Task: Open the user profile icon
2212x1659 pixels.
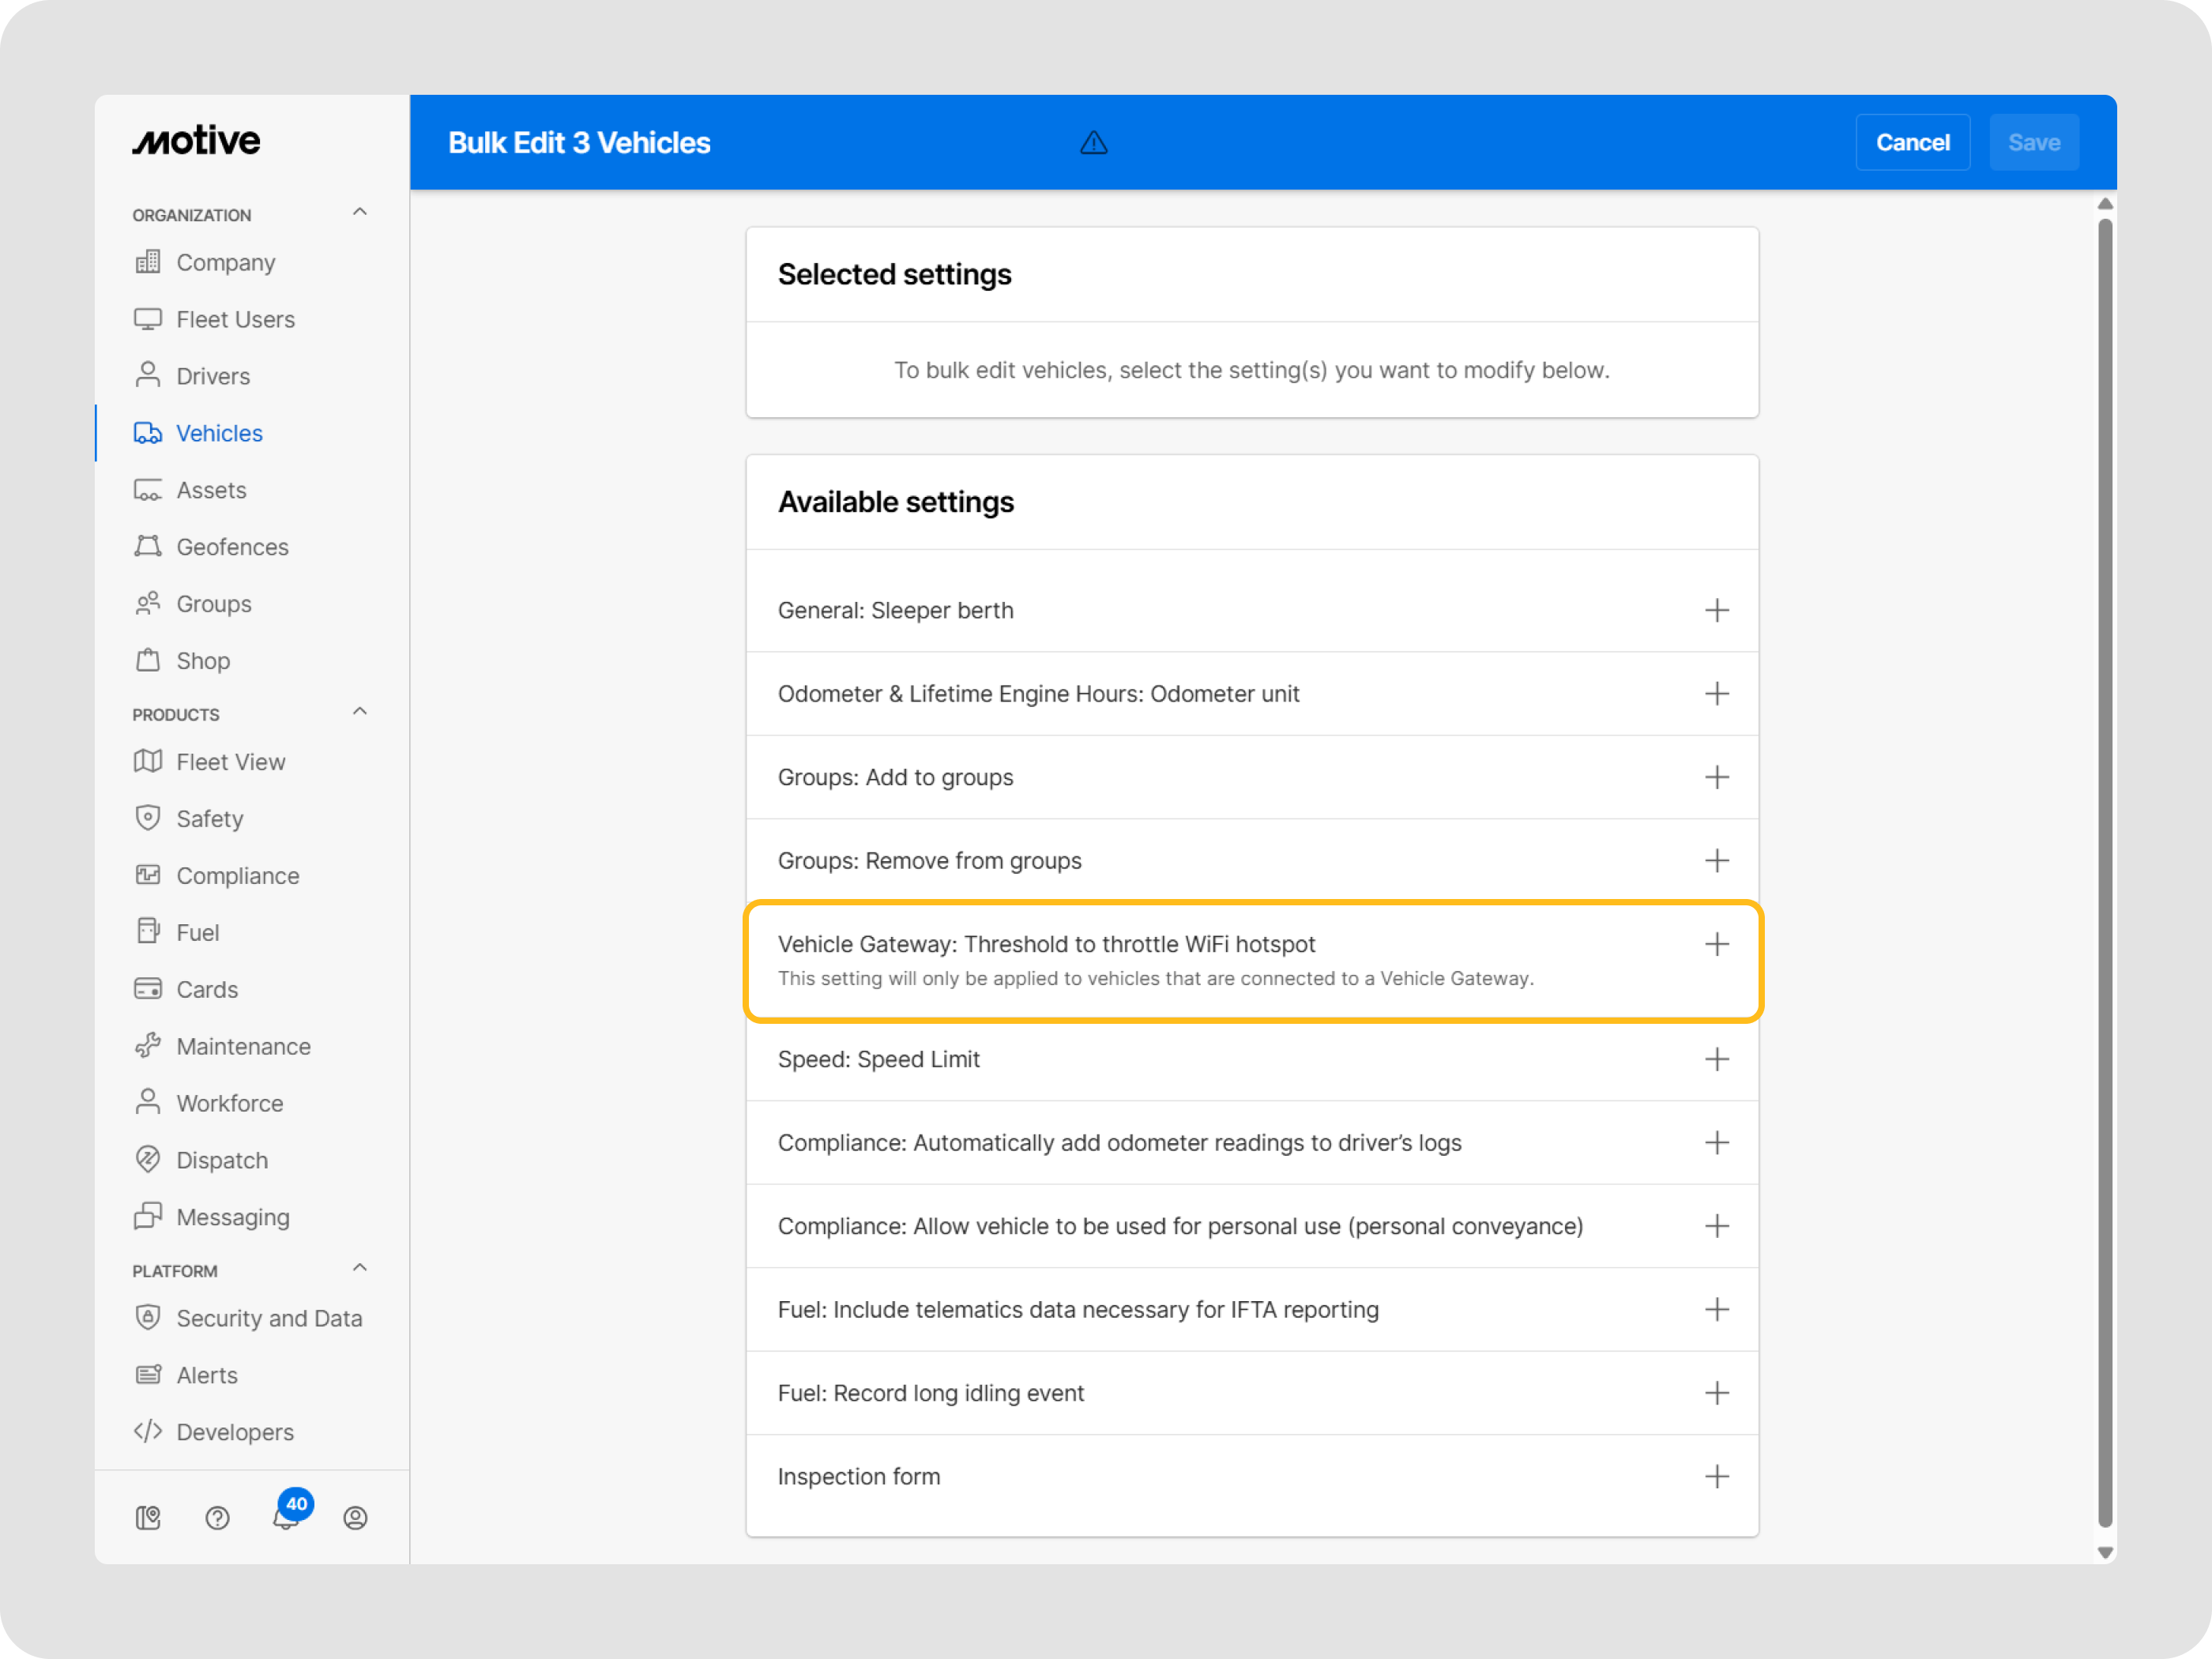Action: click(x=355, y=1518)
